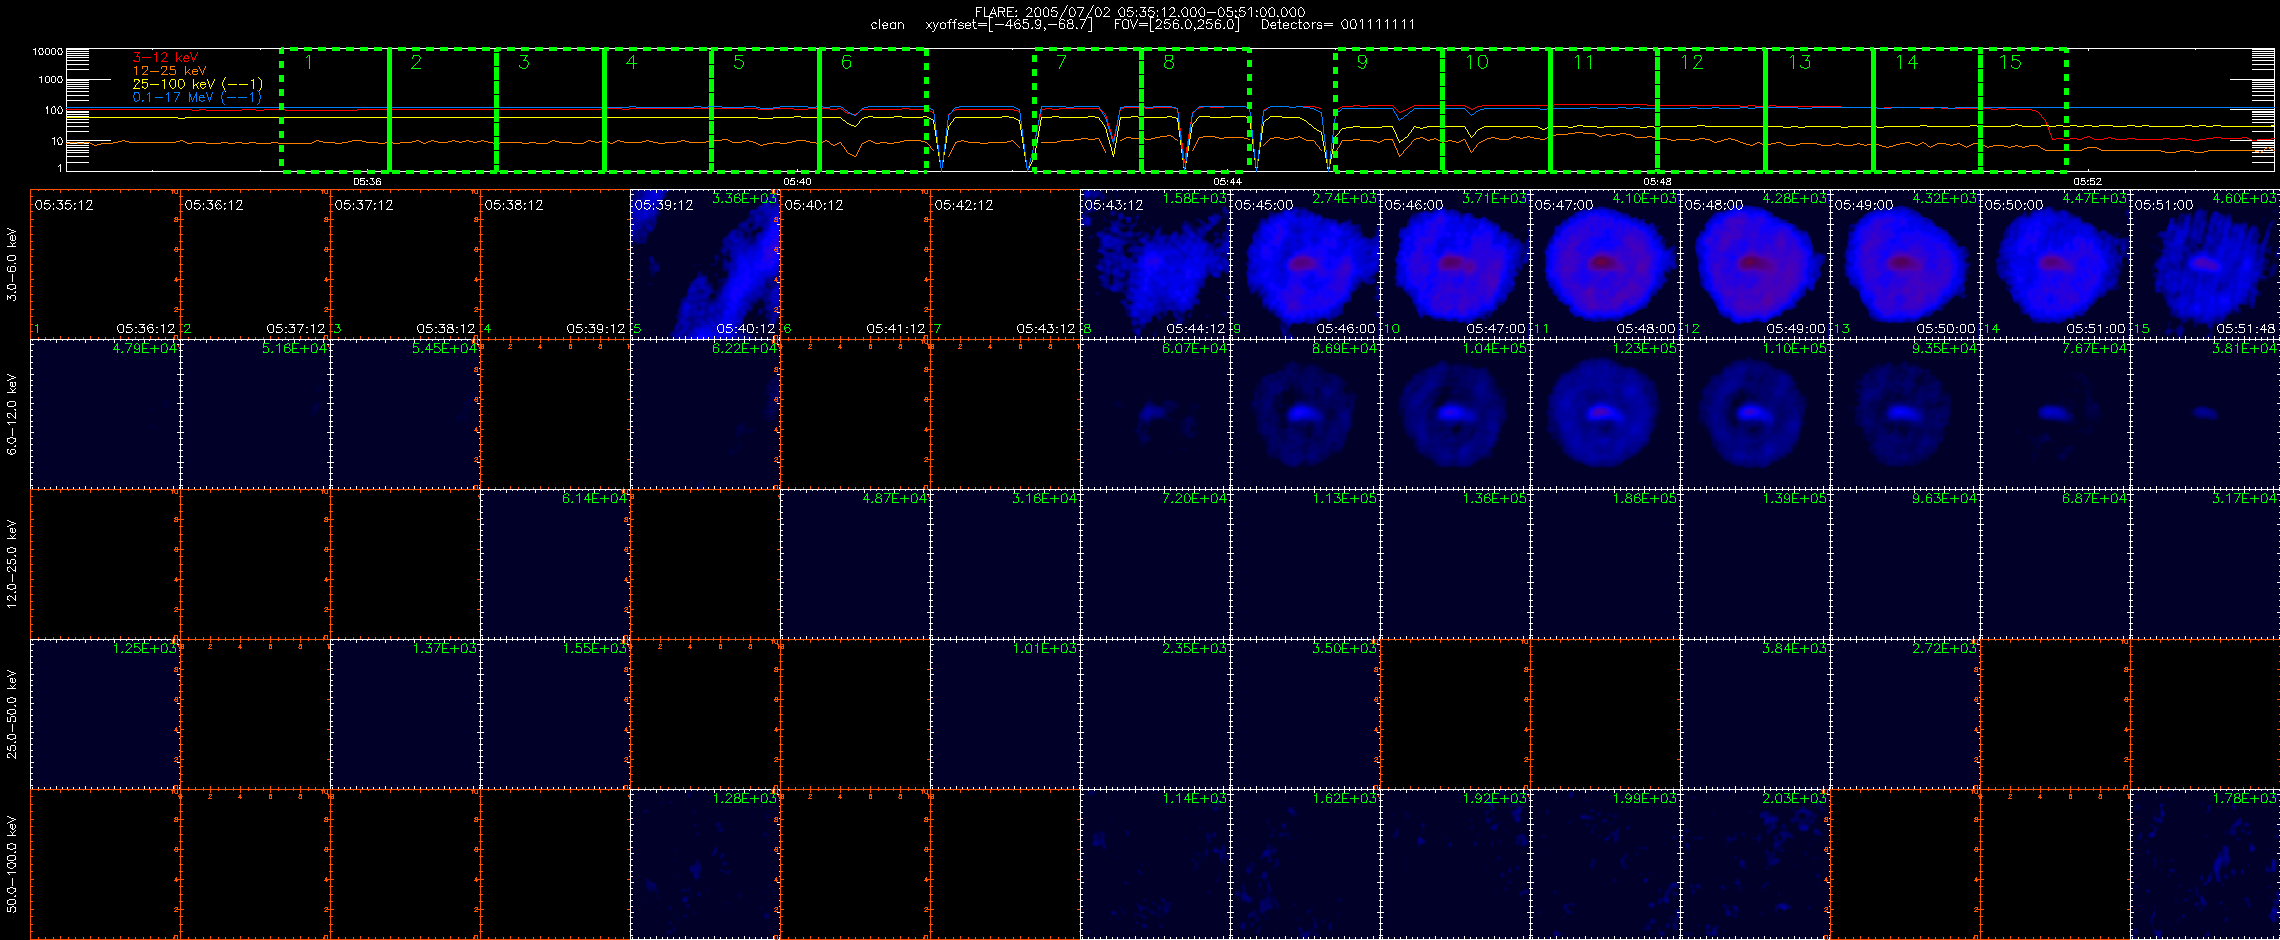The image size is (2280, 940).
Task: Click the 05:36 time axis tick label
Action: click(367, 182)
